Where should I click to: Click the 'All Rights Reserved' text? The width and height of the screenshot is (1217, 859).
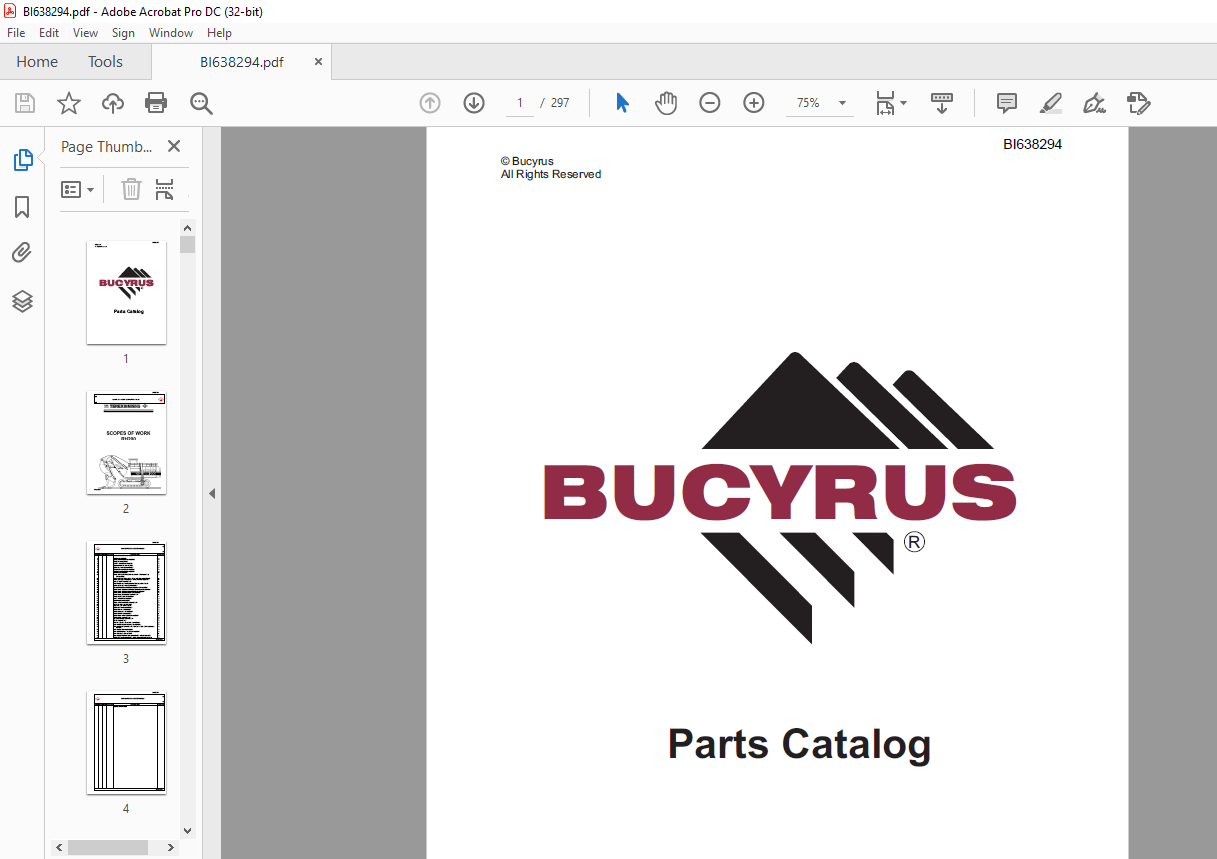(x=551, y=174)
